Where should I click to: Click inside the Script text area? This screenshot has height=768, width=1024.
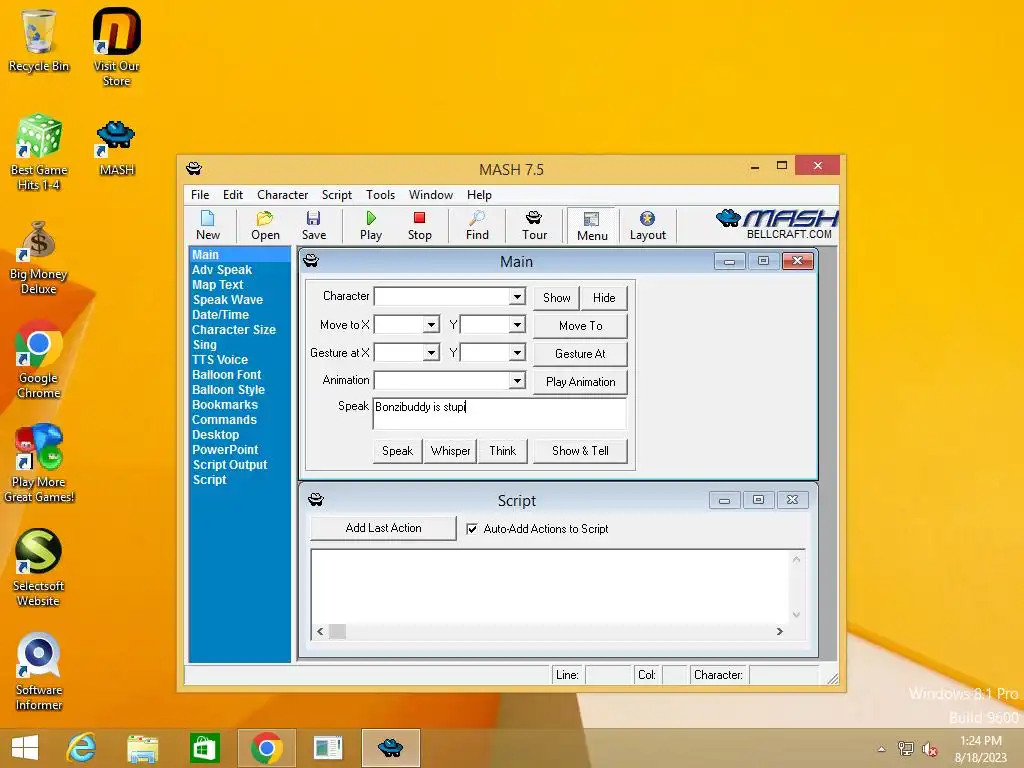[550, 586]
